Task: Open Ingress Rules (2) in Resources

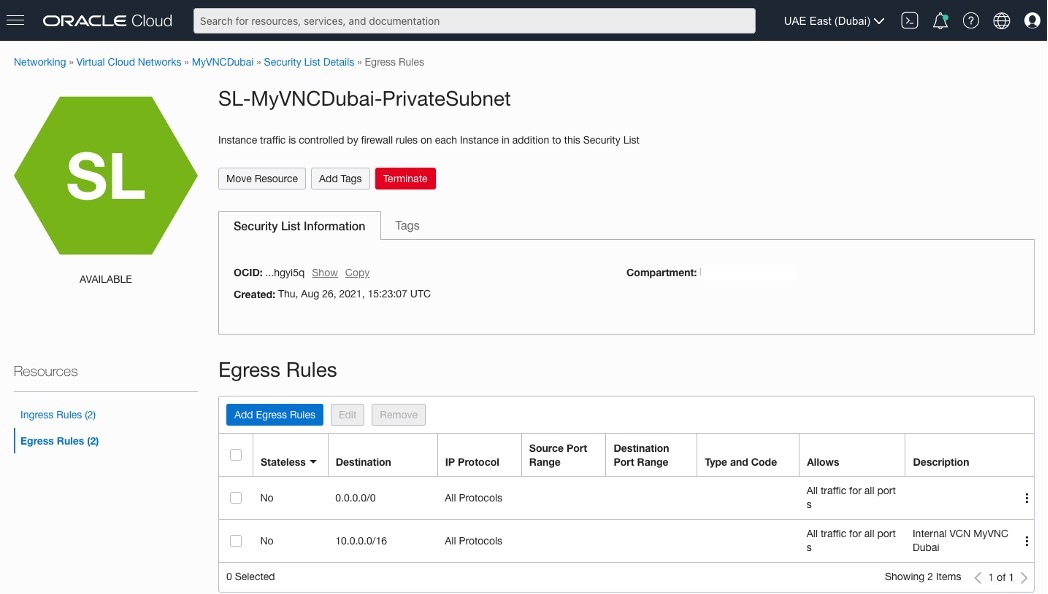Action: [x=58, y=415]
